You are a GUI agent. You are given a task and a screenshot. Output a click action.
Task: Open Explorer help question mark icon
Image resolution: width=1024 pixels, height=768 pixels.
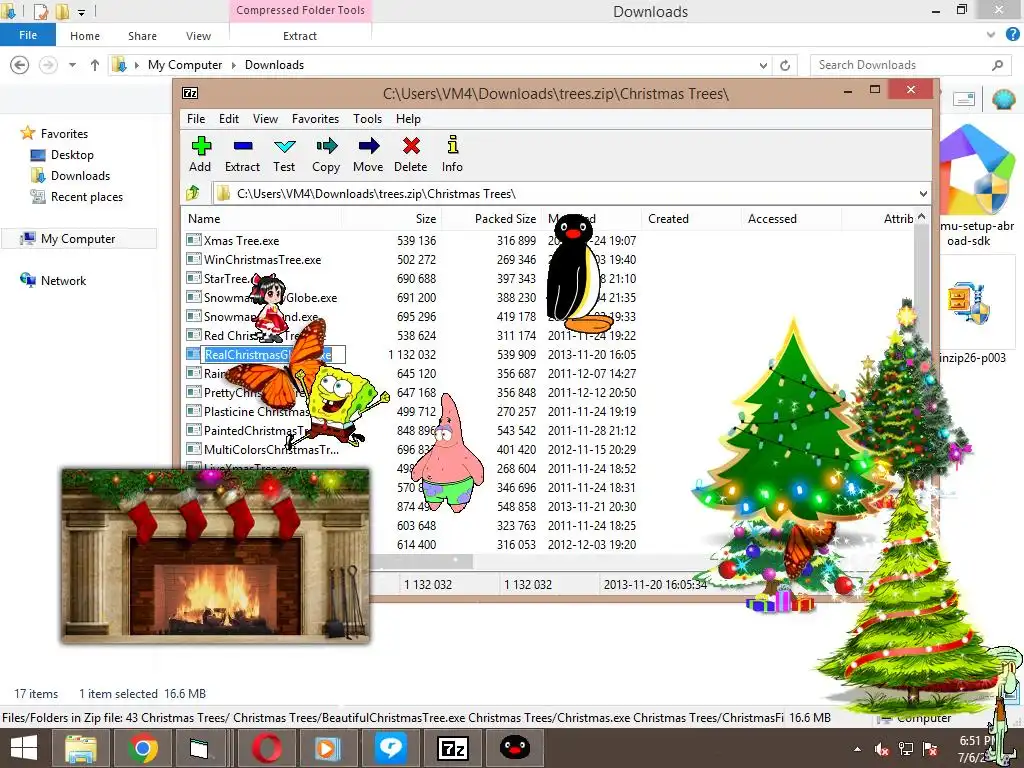(x=1012, y=35)
